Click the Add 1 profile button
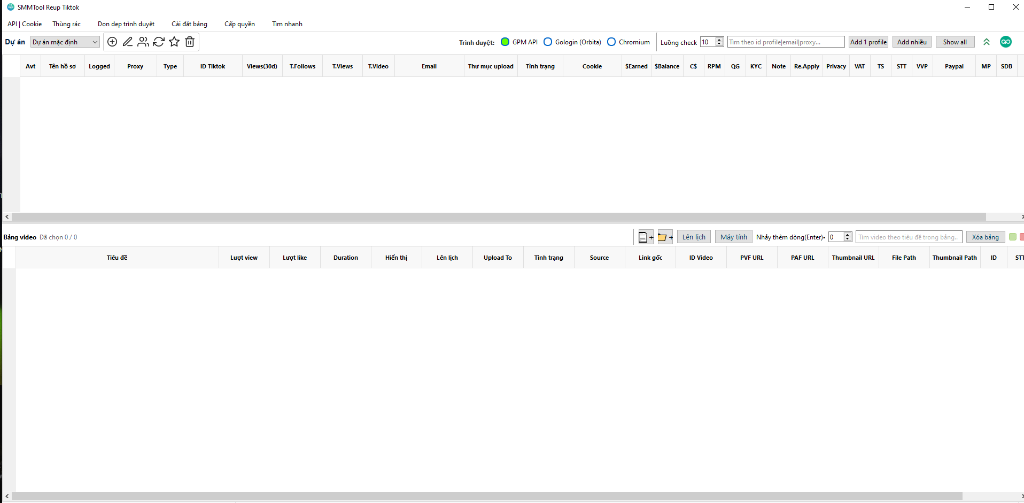 coord(868,42)
